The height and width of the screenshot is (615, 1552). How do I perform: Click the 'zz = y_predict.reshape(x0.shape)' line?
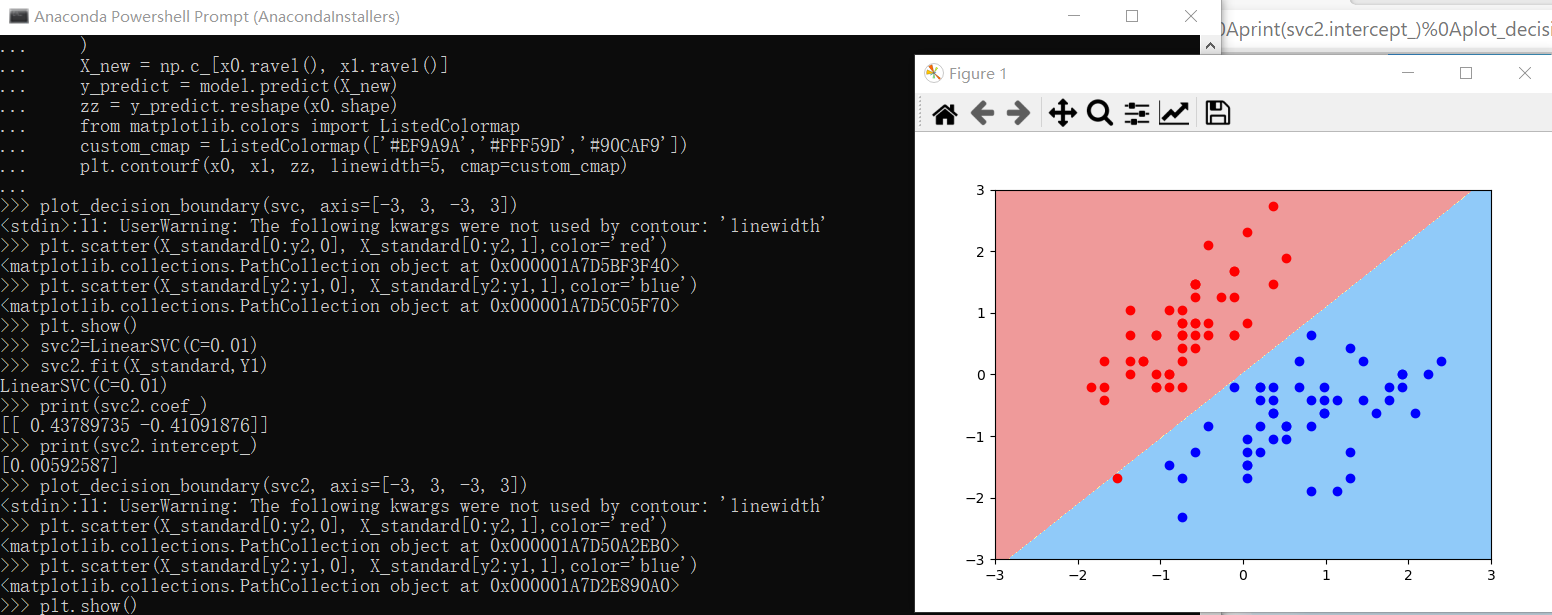[239, 106]
